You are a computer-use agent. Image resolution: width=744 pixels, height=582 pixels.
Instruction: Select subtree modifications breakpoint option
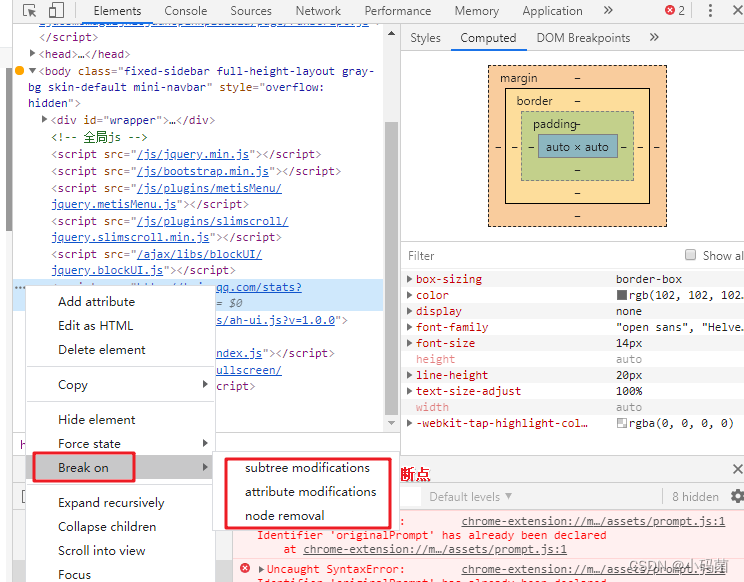307,468
